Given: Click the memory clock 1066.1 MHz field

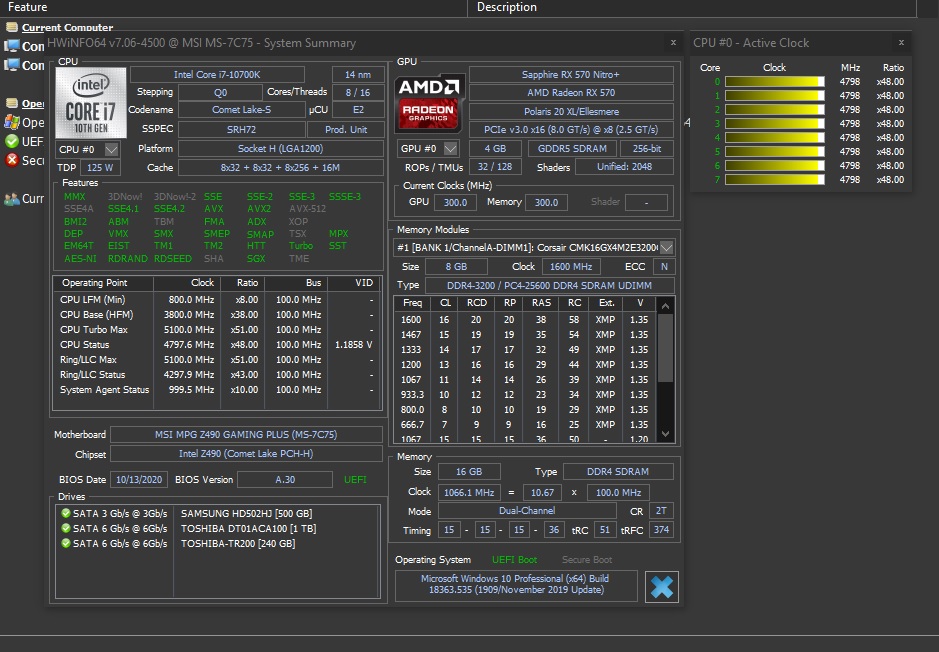Looking at the screenshot, I should coord(469,493).
